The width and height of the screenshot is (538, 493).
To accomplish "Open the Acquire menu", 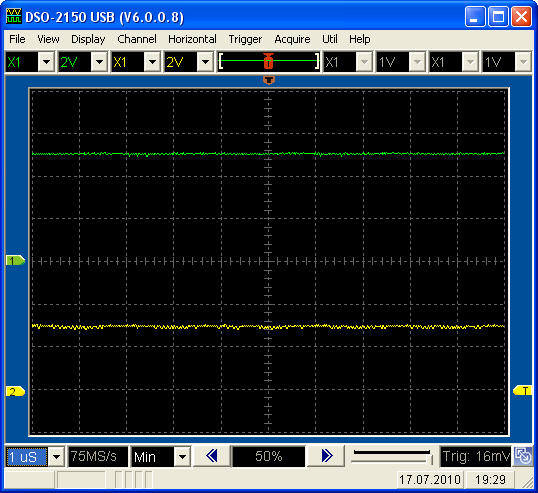I will (x=292, y=39).
